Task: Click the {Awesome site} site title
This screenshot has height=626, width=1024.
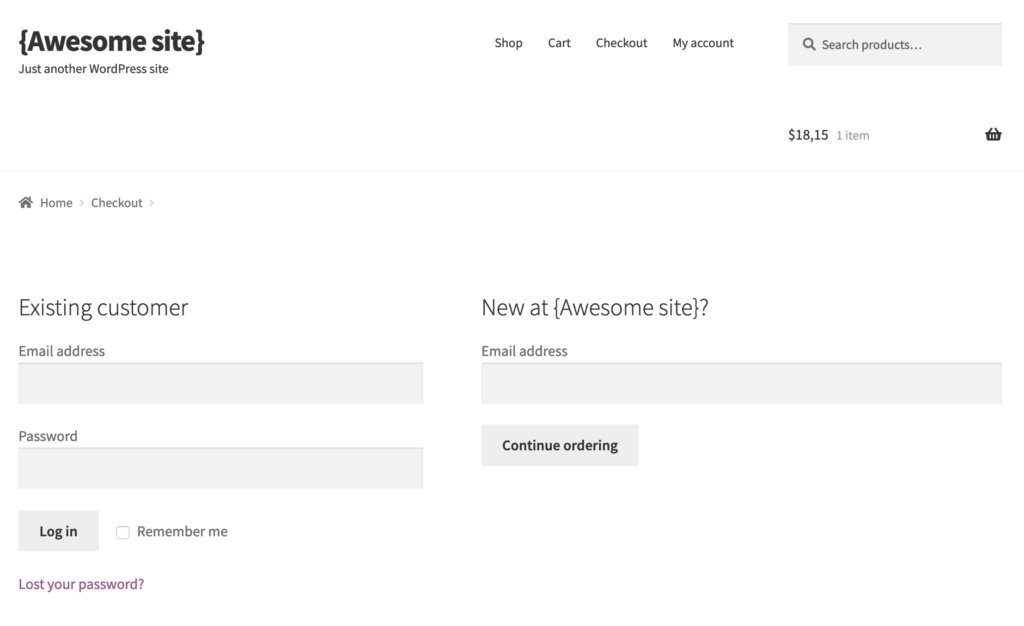Action: tap(111, 41)
